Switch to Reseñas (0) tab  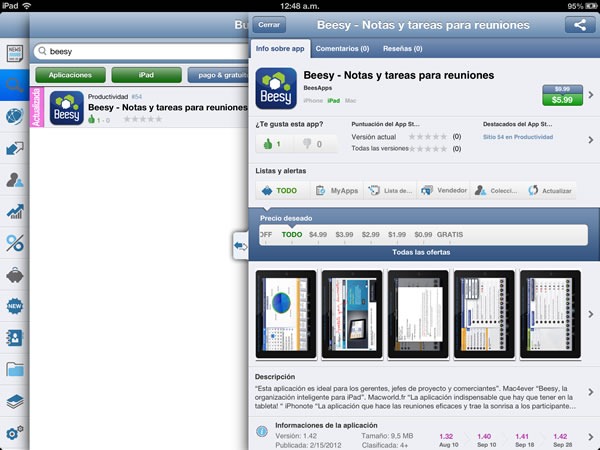(x=403, y=49)
